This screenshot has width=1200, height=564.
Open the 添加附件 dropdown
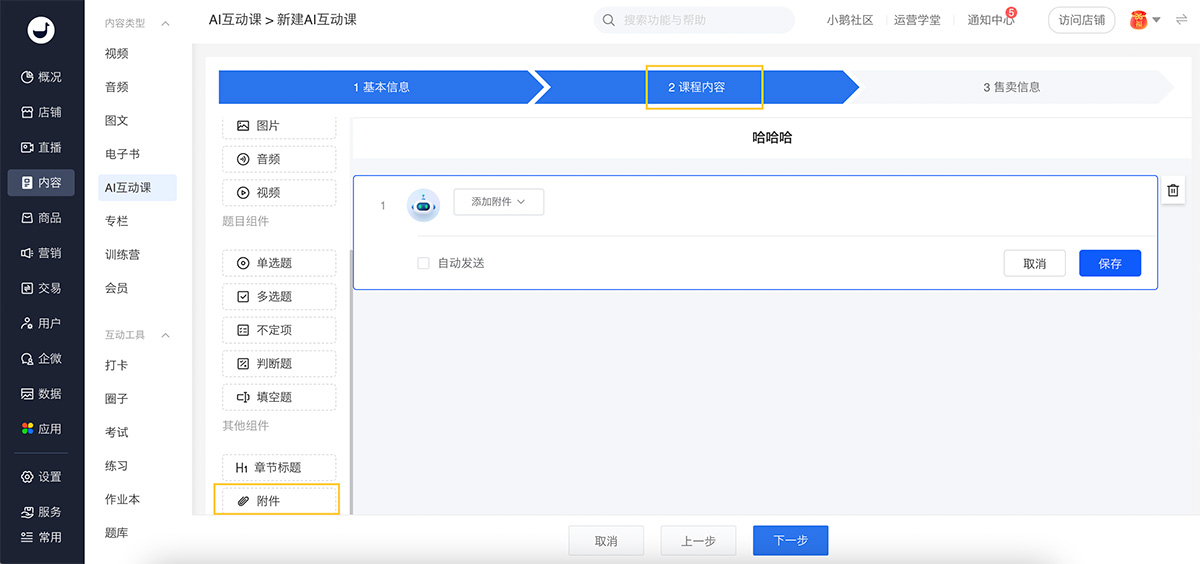(x=498, y=202)
